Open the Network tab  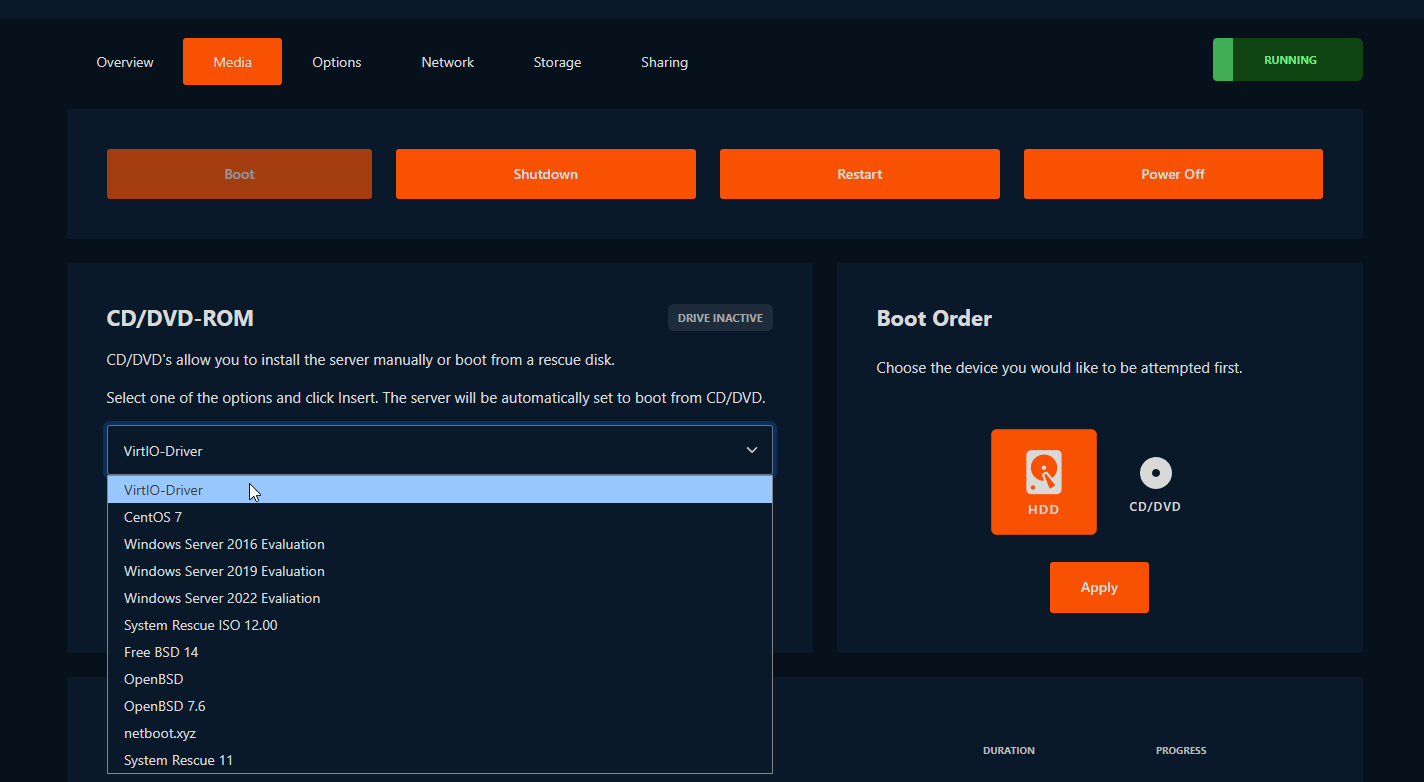click(447, 62)
